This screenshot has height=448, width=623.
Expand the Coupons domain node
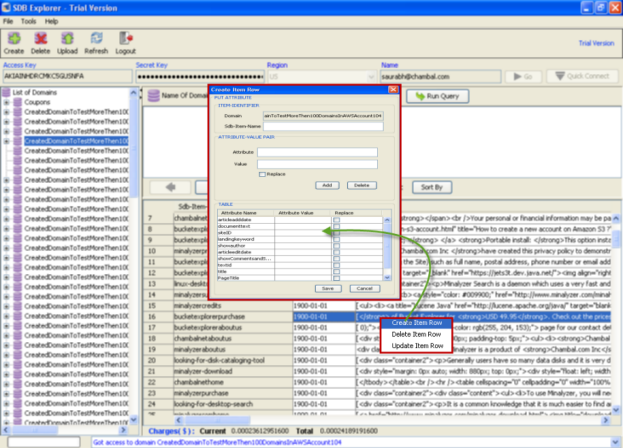pyautogui.click(x=6, y=102)
